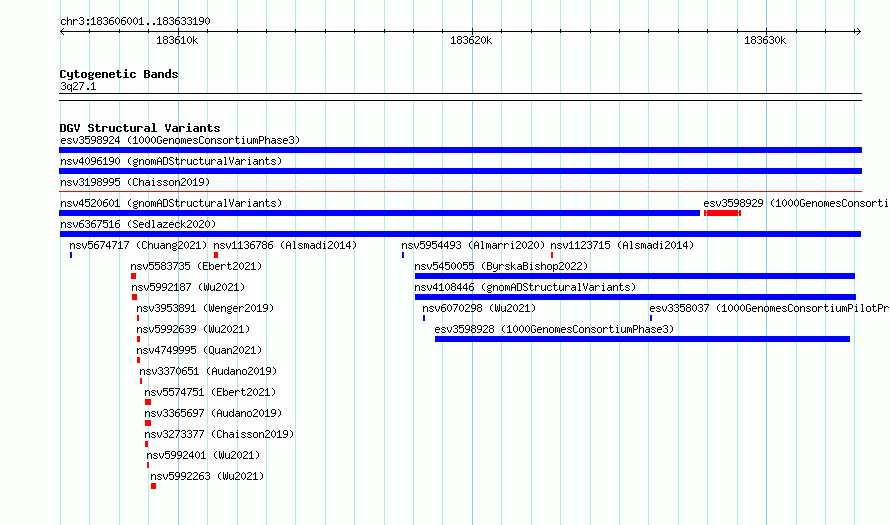Select nsv3953891 Wenger2019 variant

point(205,308)
